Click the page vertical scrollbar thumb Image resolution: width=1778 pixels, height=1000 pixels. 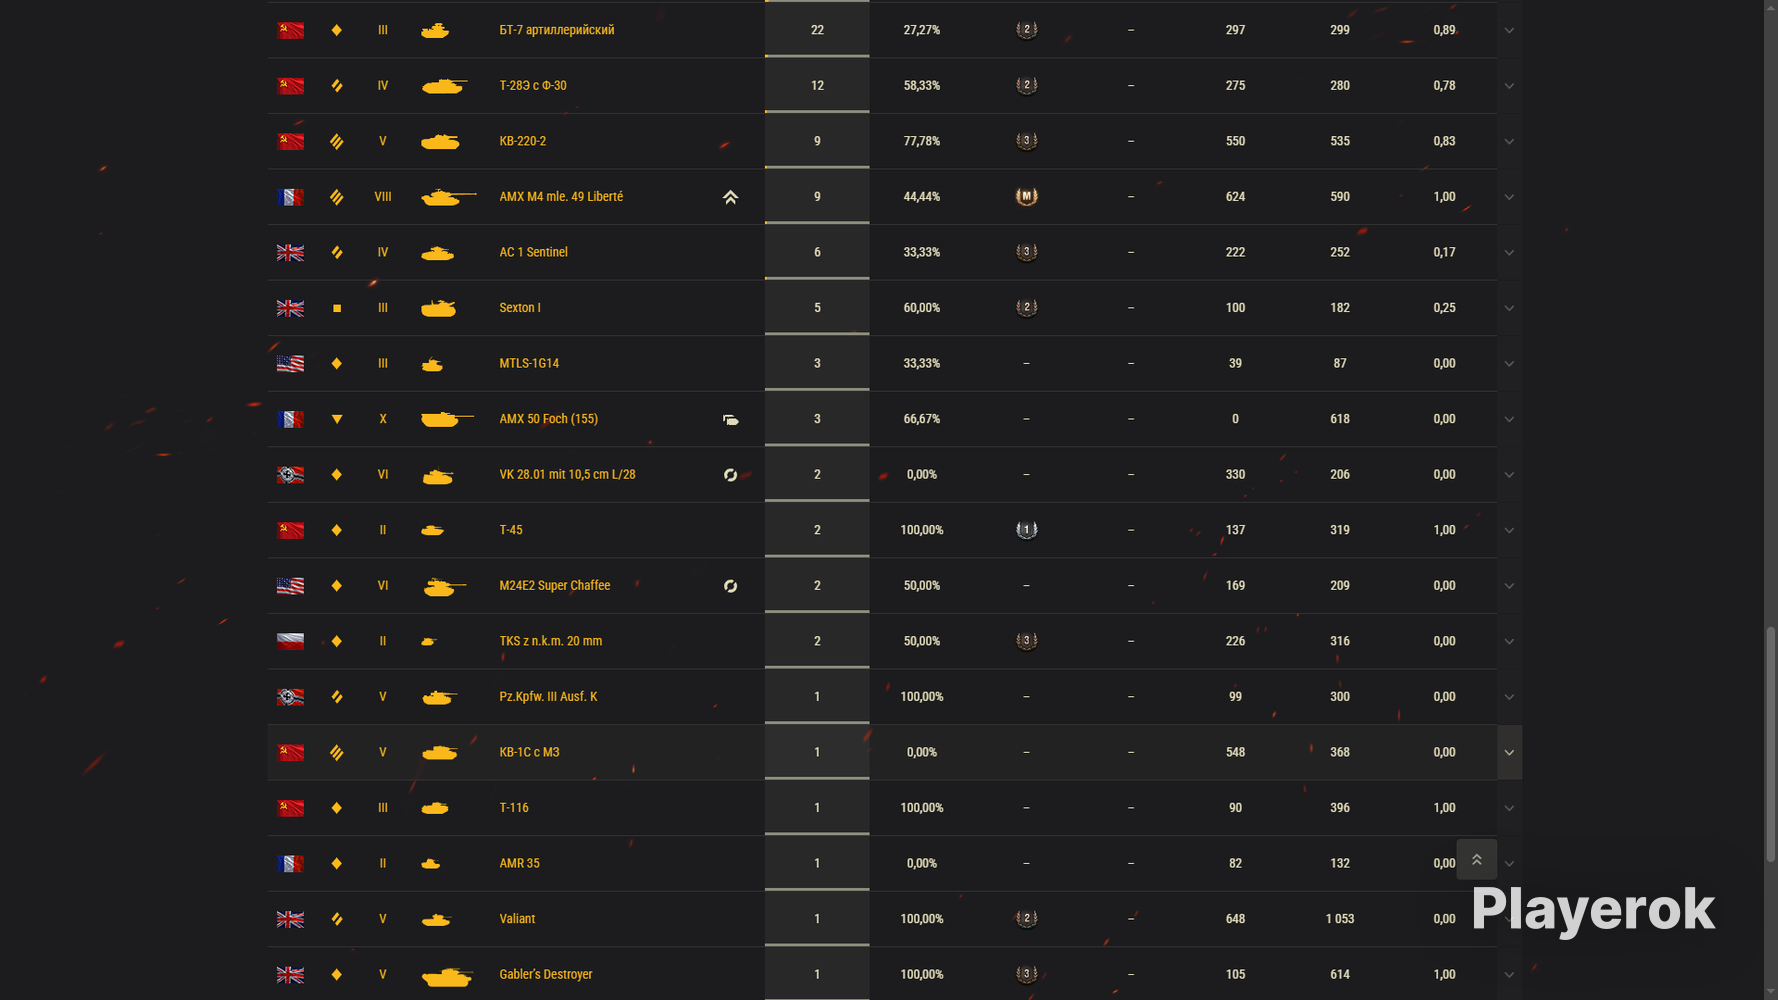click(x=1771, y=745)
